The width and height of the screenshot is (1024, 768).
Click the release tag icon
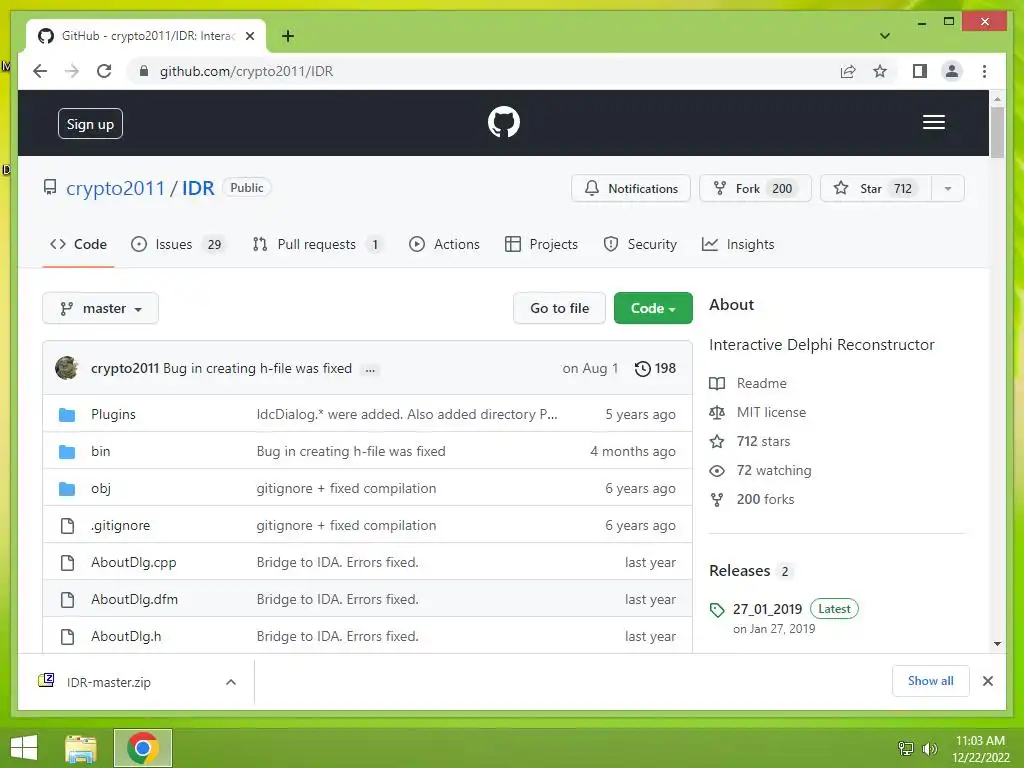point(717,610)
